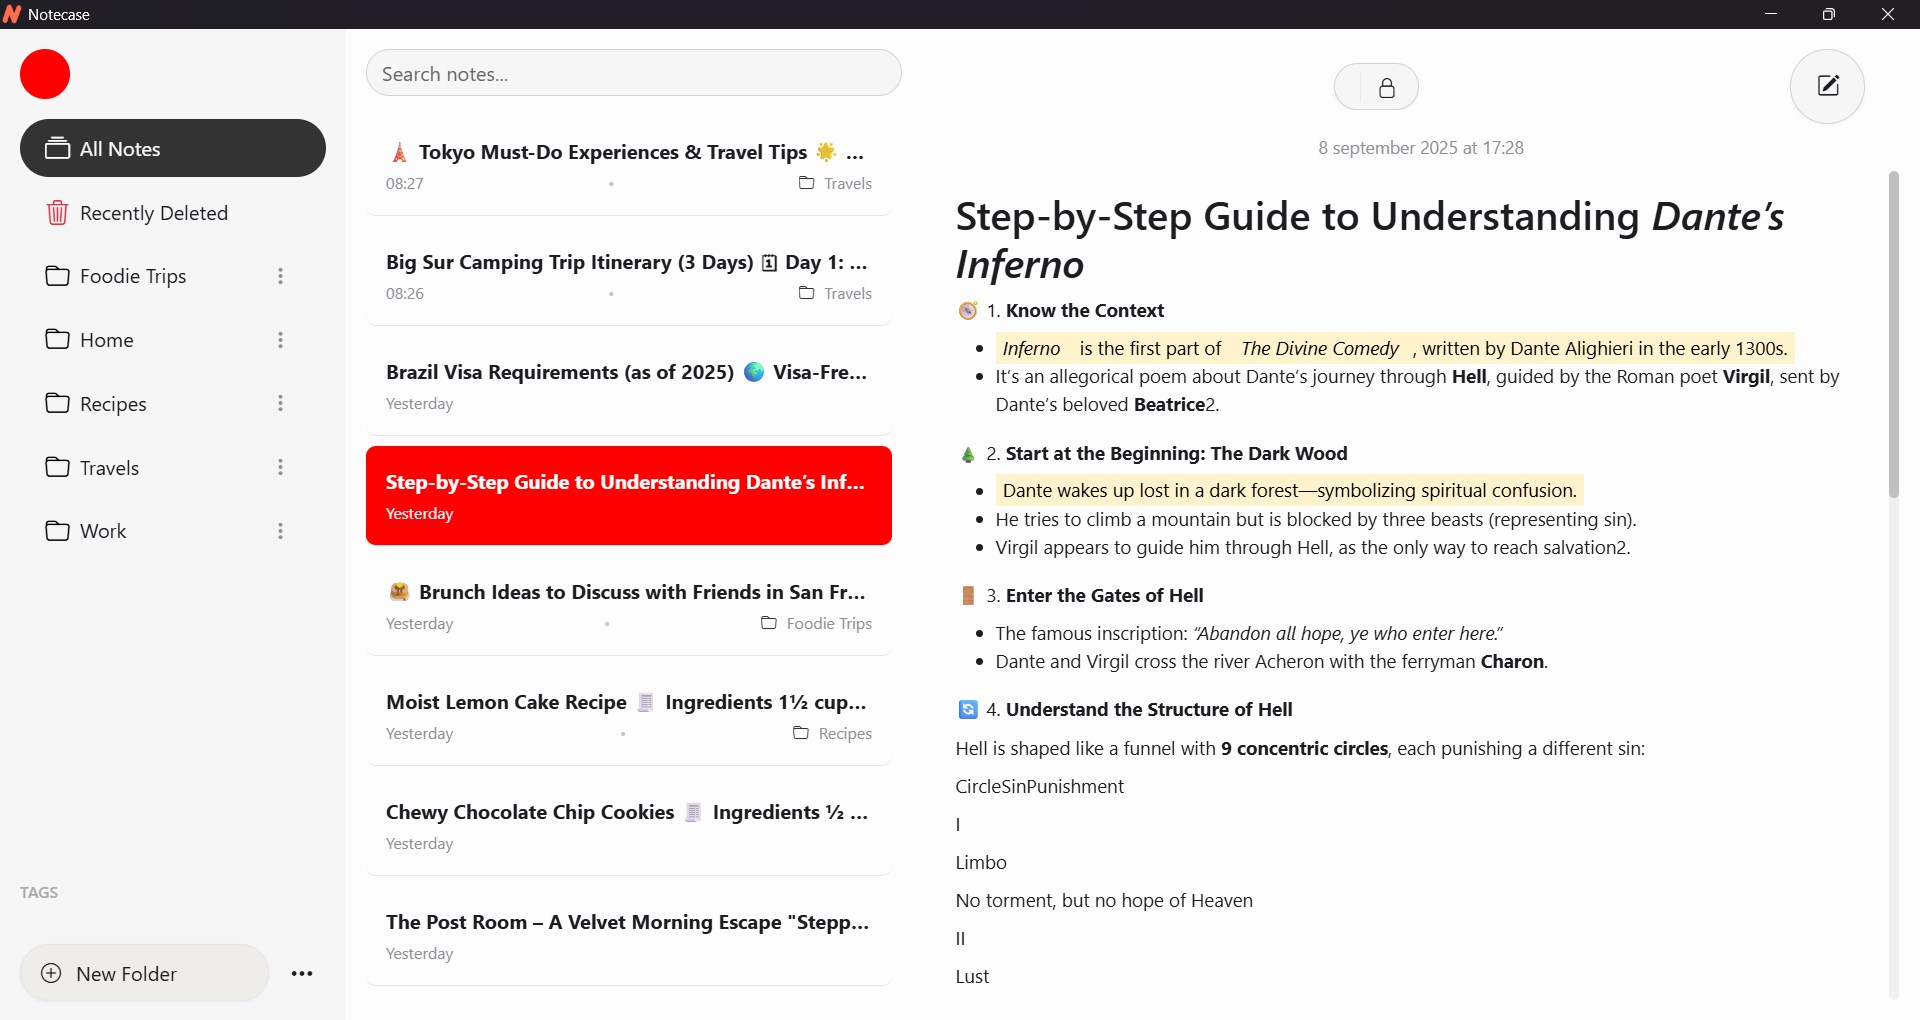Click the Foodie Trips folder tag on Brunch note

816,624
